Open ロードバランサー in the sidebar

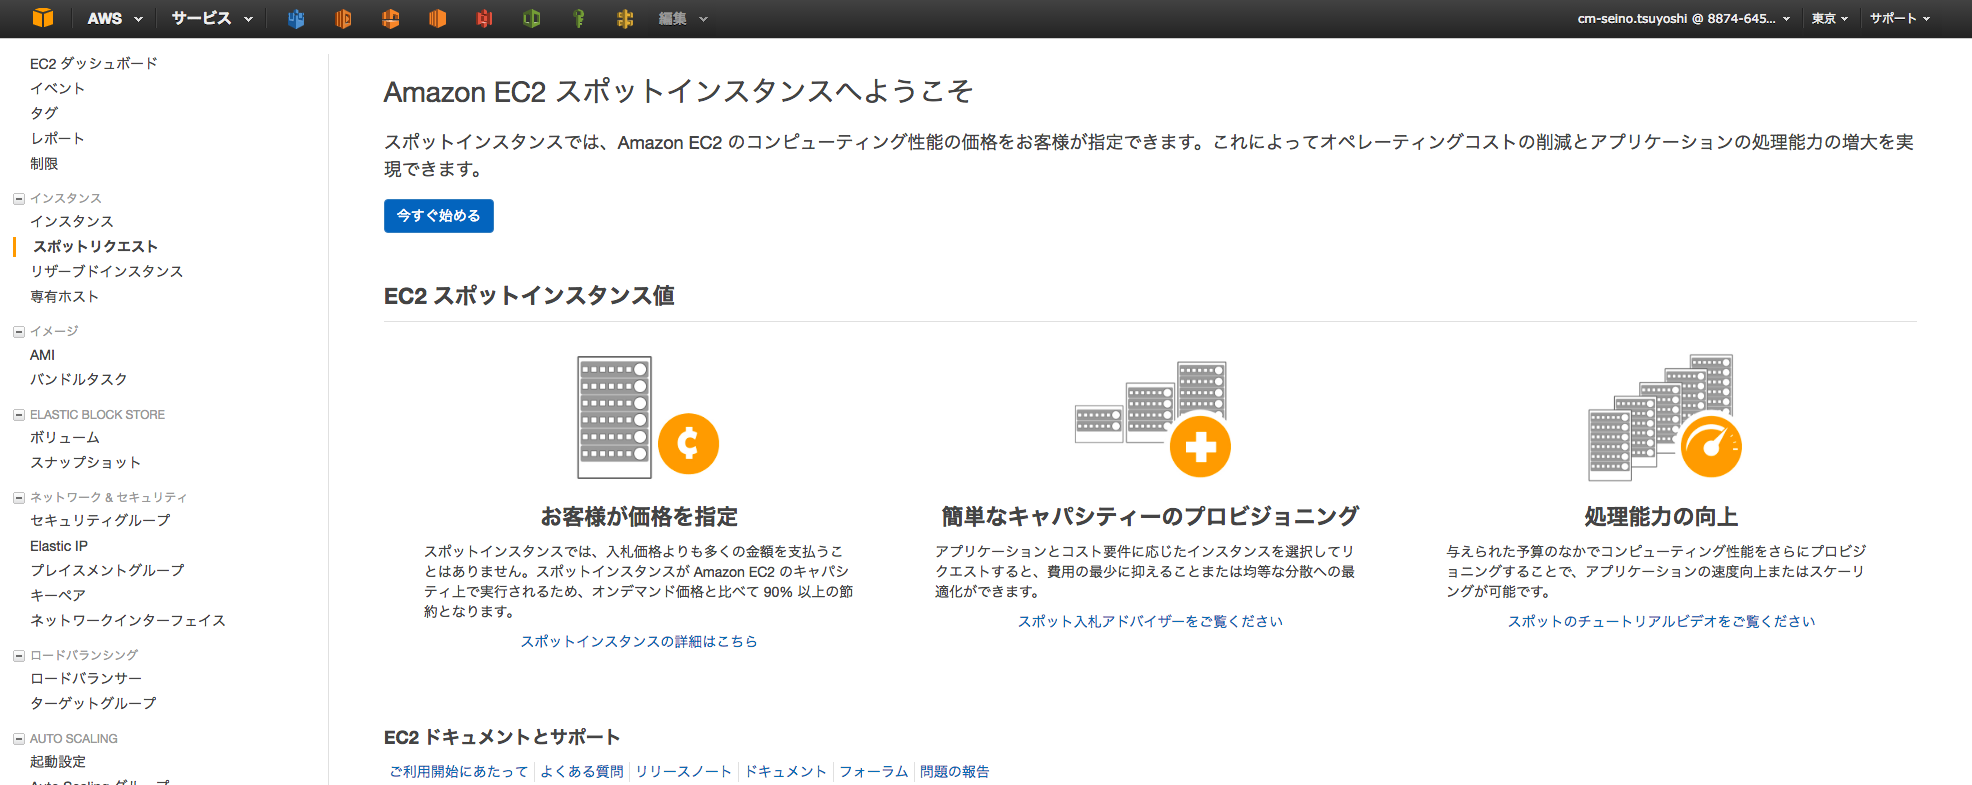[x=86, y=678]
